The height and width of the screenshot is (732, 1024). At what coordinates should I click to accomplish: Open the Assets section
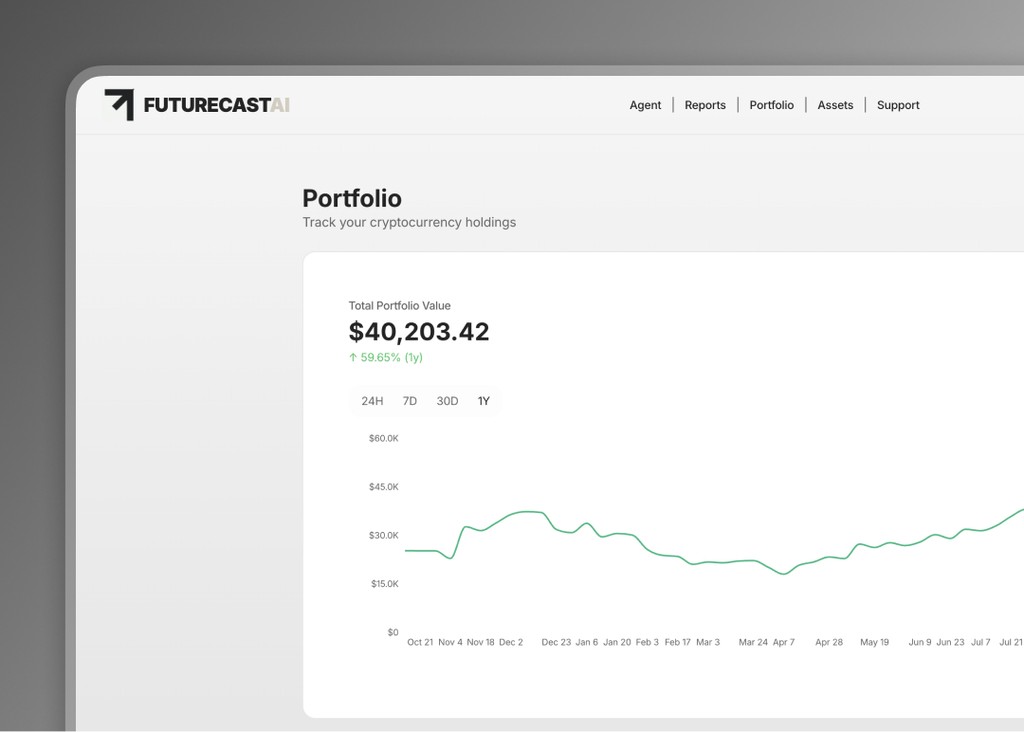click(835, 105)
